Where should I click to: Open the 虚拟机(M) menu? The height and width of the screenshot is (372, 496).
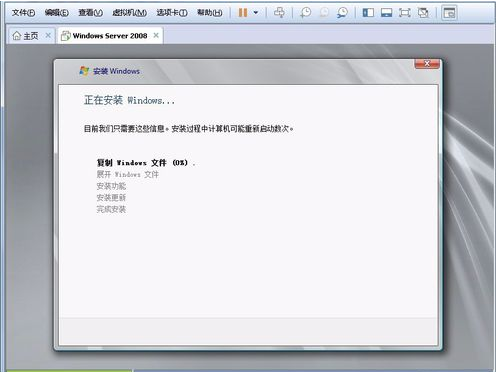130,13
